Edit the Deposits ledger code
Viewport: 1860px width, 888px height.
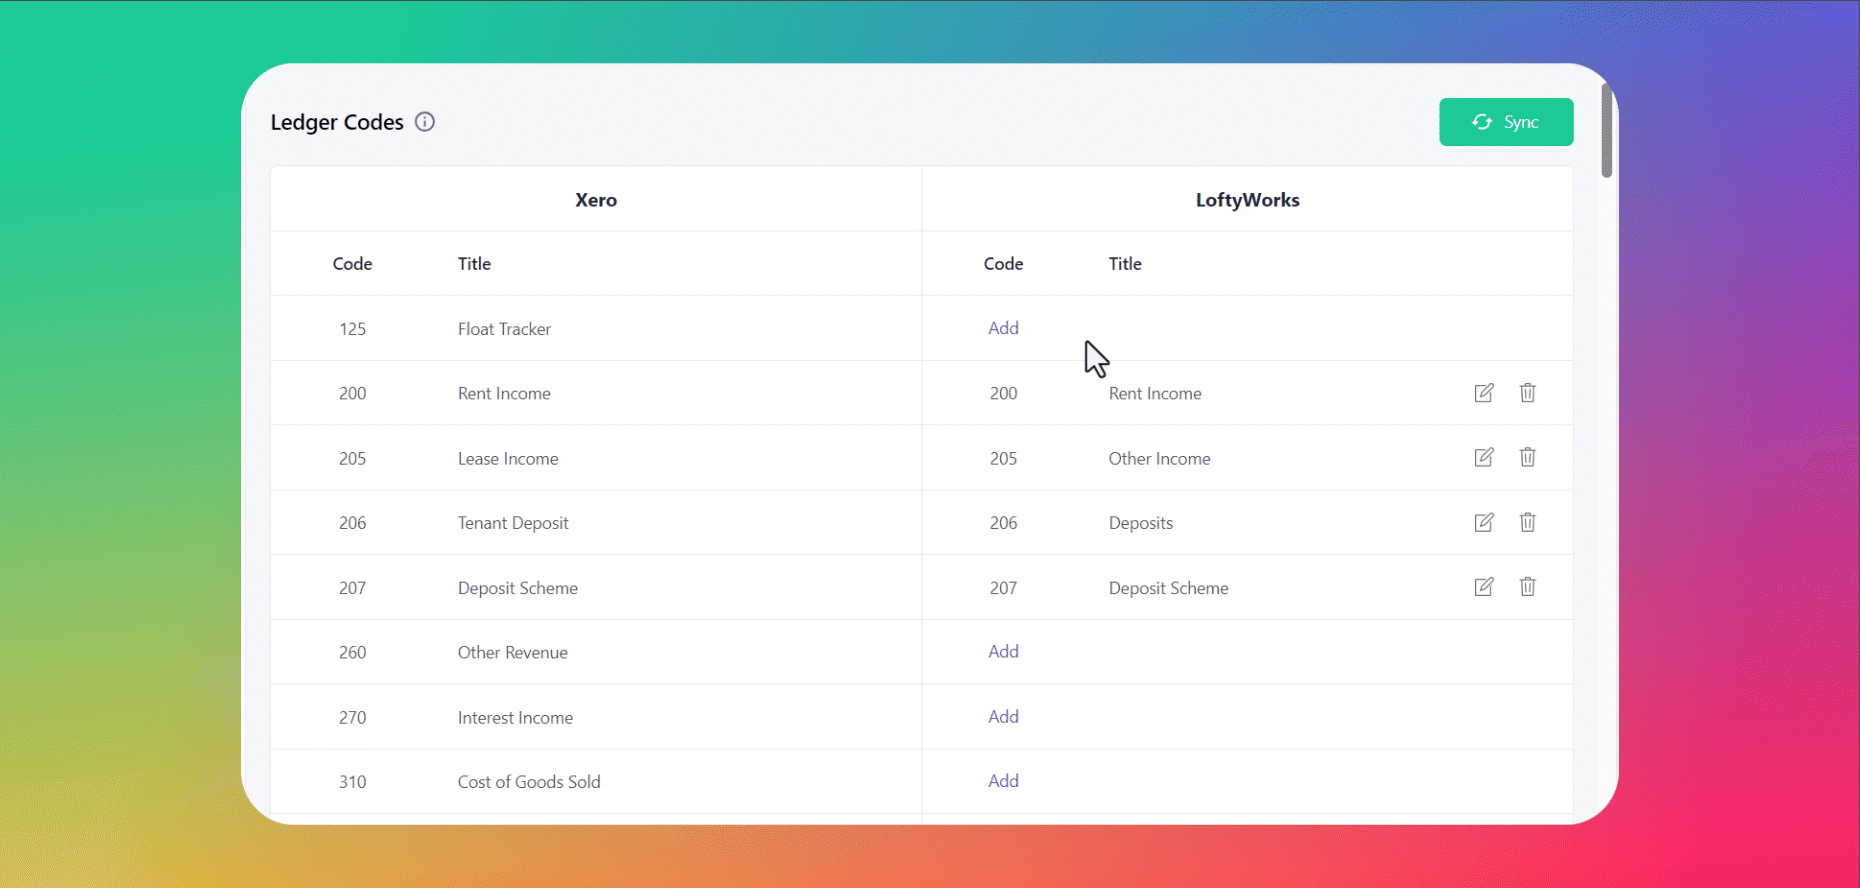[x=1484, y=522]
